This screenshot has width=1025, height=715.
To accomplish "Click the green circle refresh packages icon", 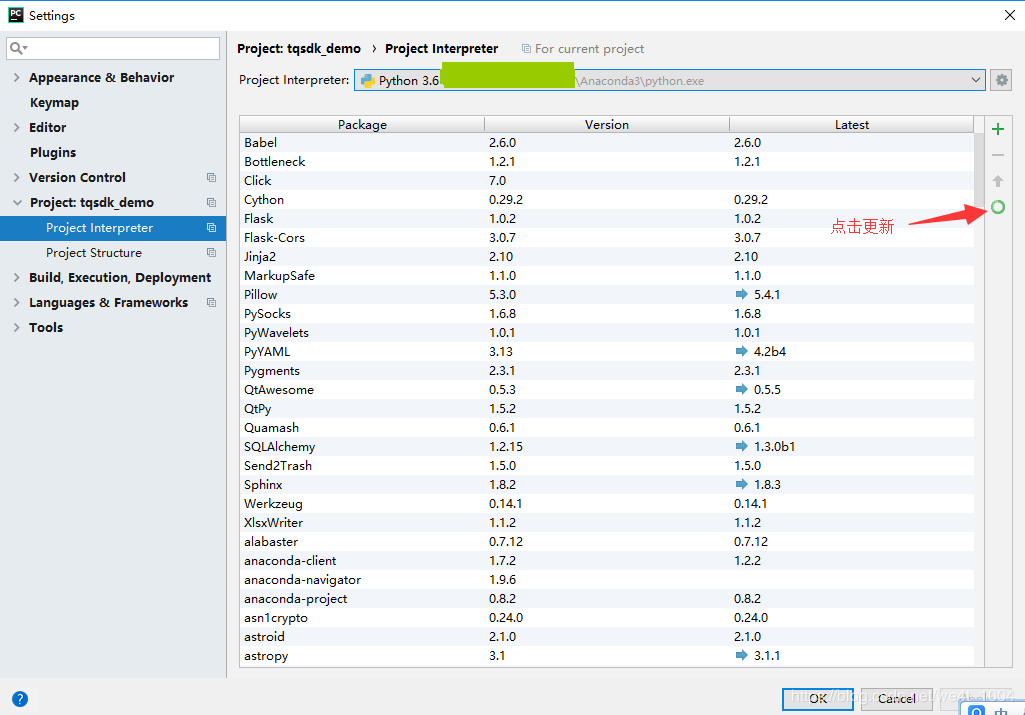I will (998, 207).
